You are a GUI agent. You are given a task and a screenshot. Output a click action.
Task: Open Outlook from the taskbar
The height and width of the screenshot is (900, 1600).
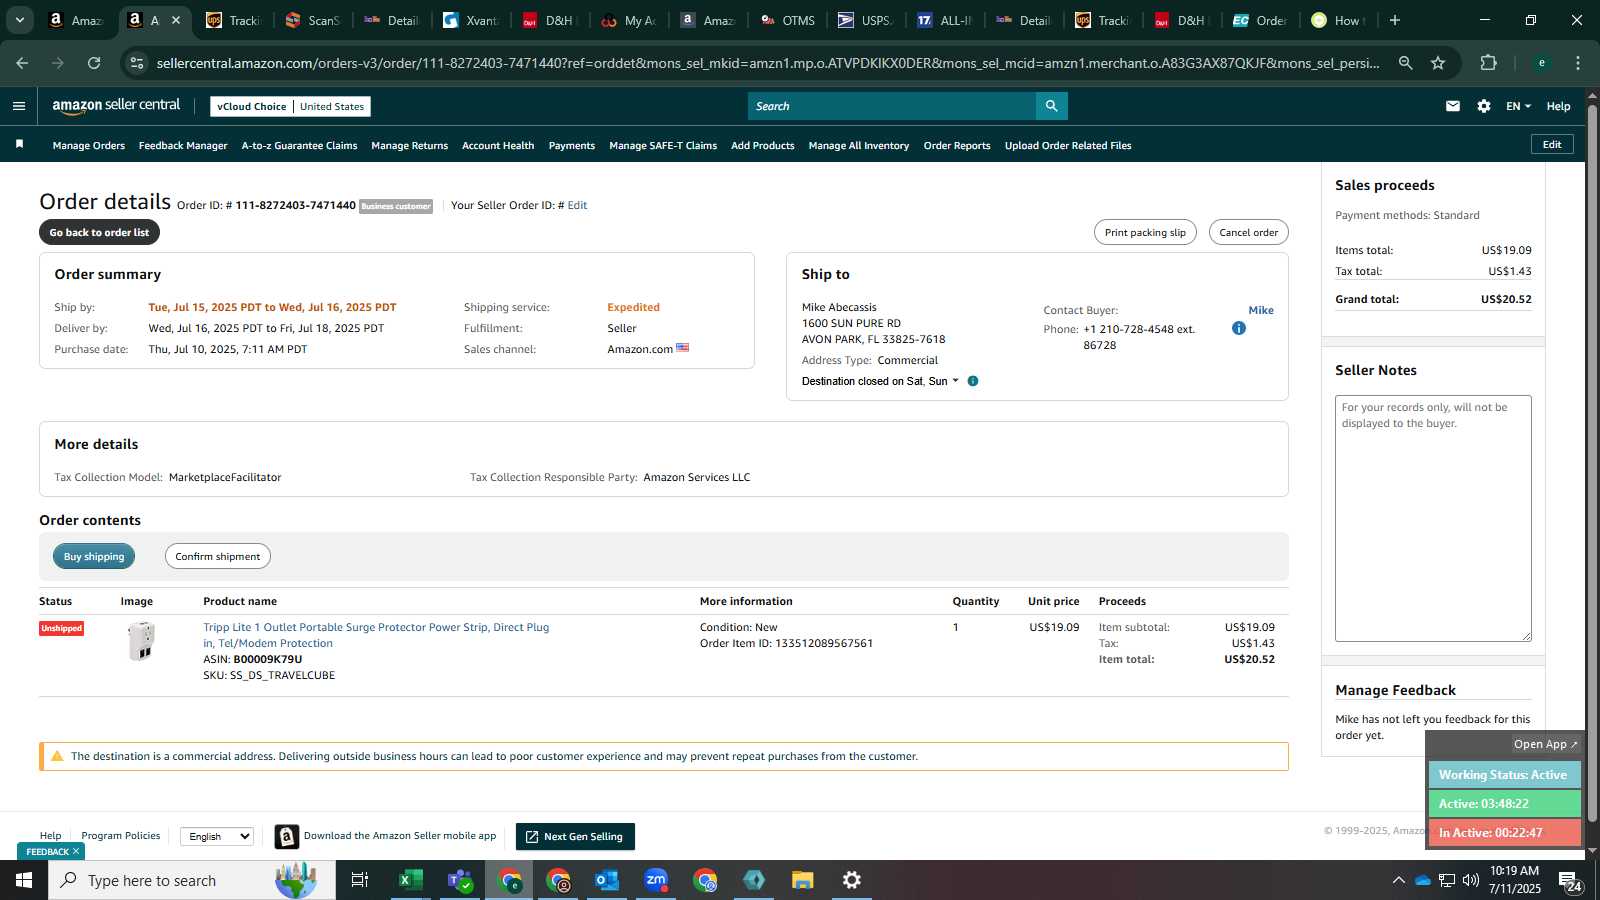click(x=607, y=880)
